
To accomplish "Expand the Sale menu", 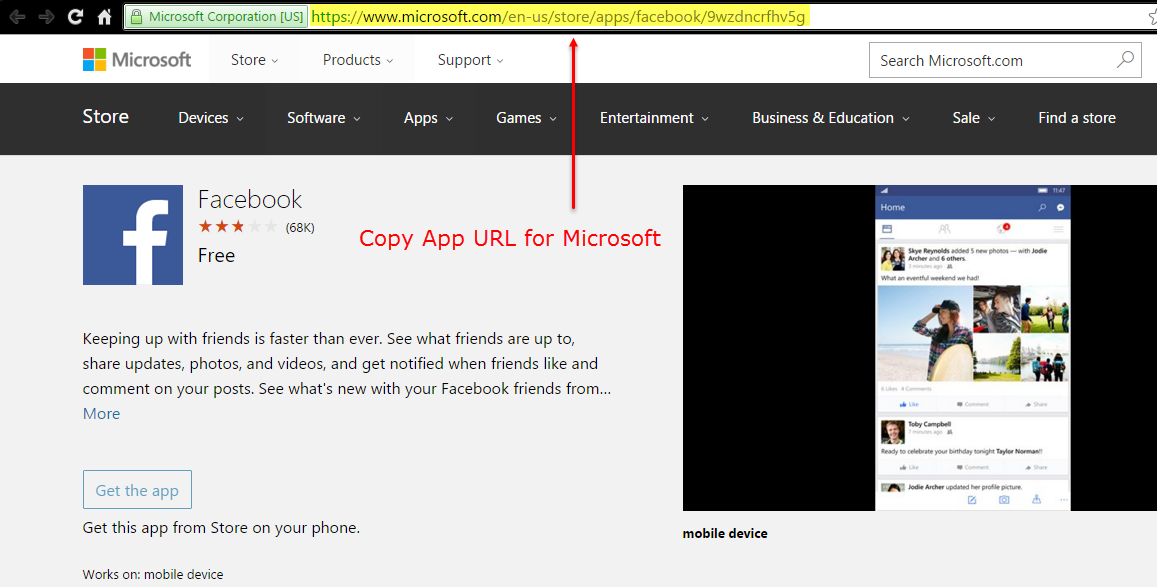I will (973, 118).
